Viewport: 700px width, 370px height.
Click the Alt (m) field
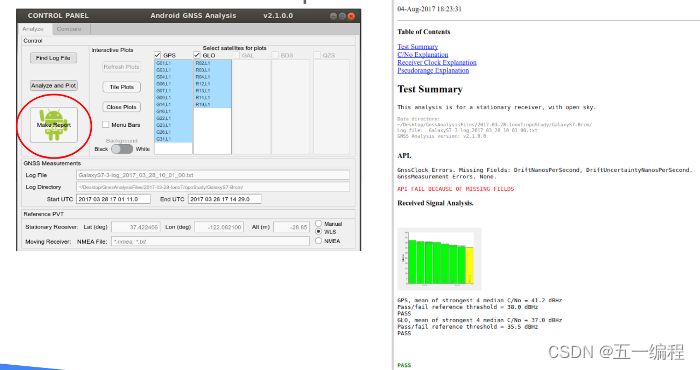tap(292, 227)
